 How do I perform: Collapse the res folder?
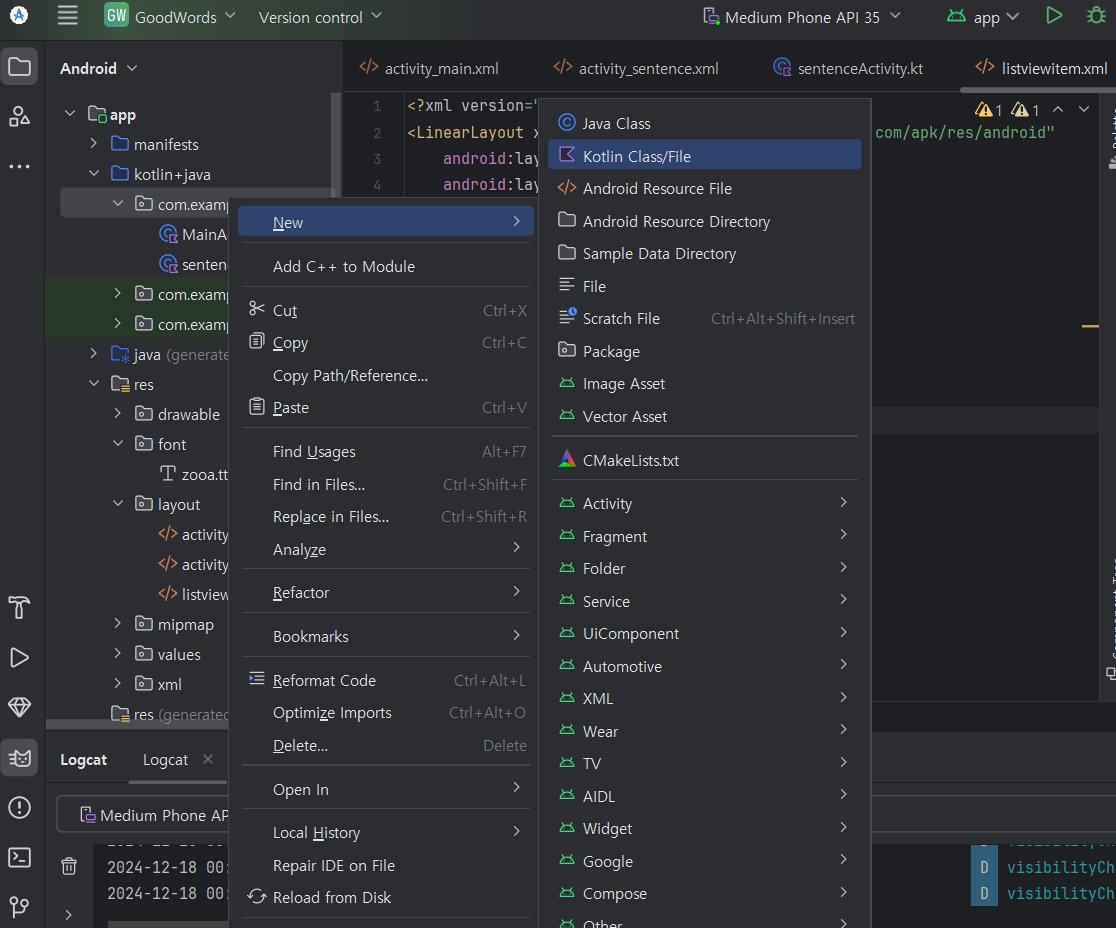[x=94, y=383]
